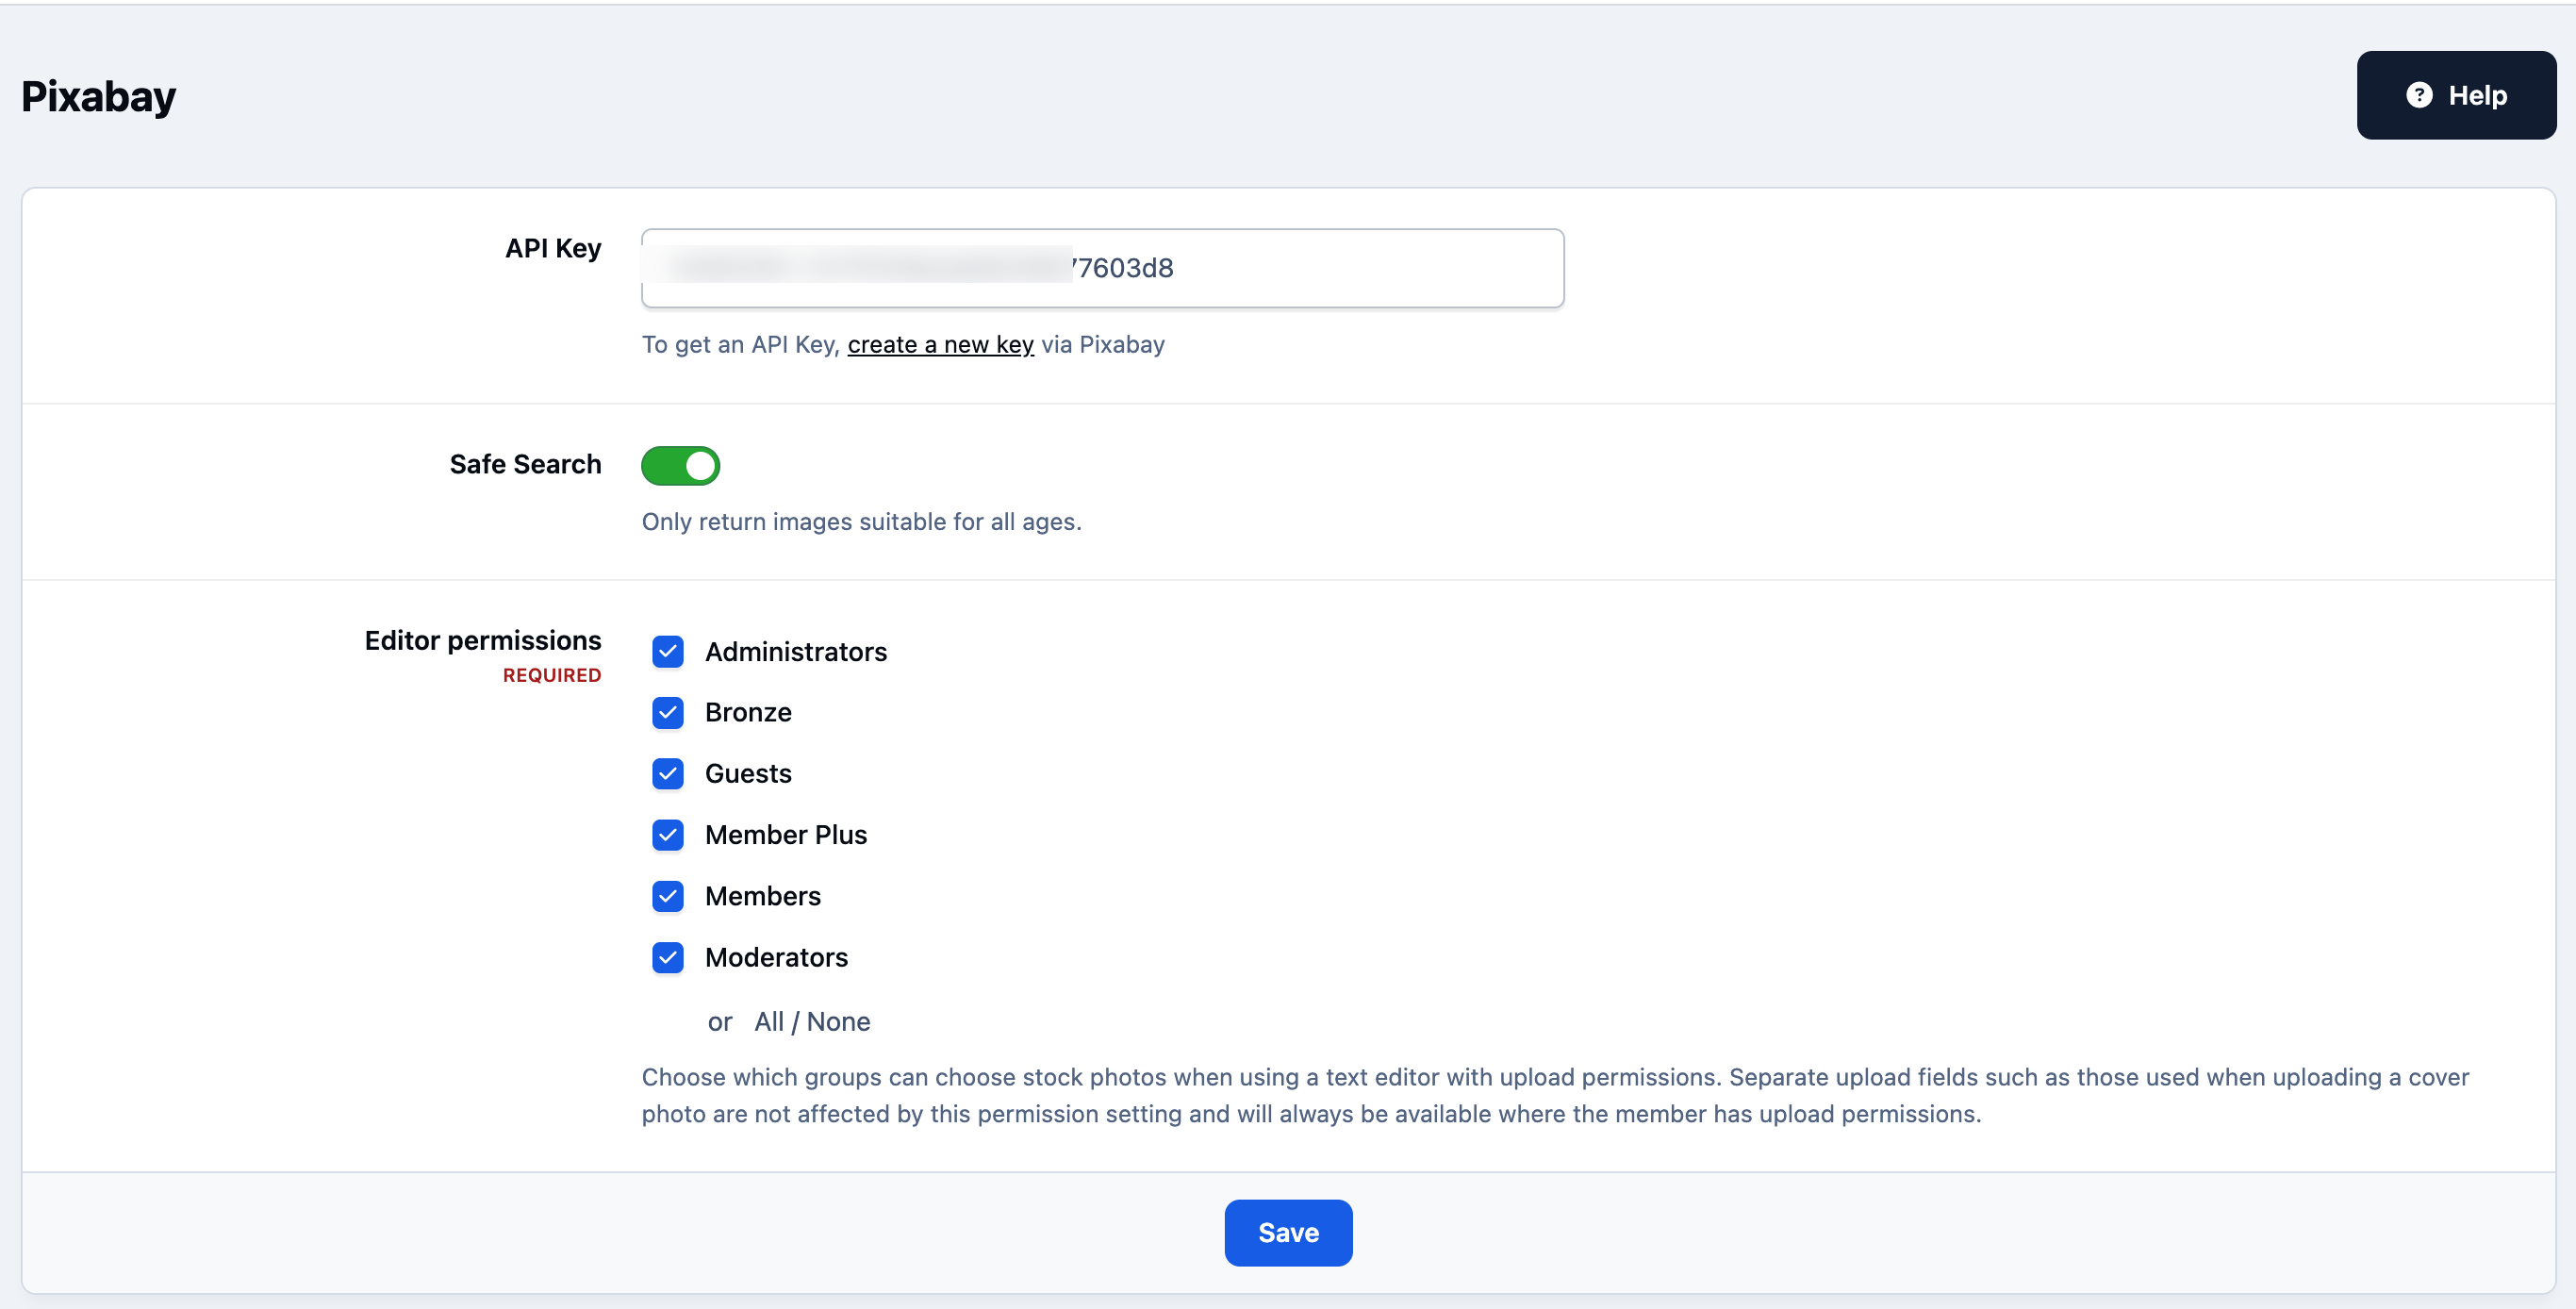Click the Administrators label text
This screenshot has width=2576, height=1309.
tap(796, 652)
